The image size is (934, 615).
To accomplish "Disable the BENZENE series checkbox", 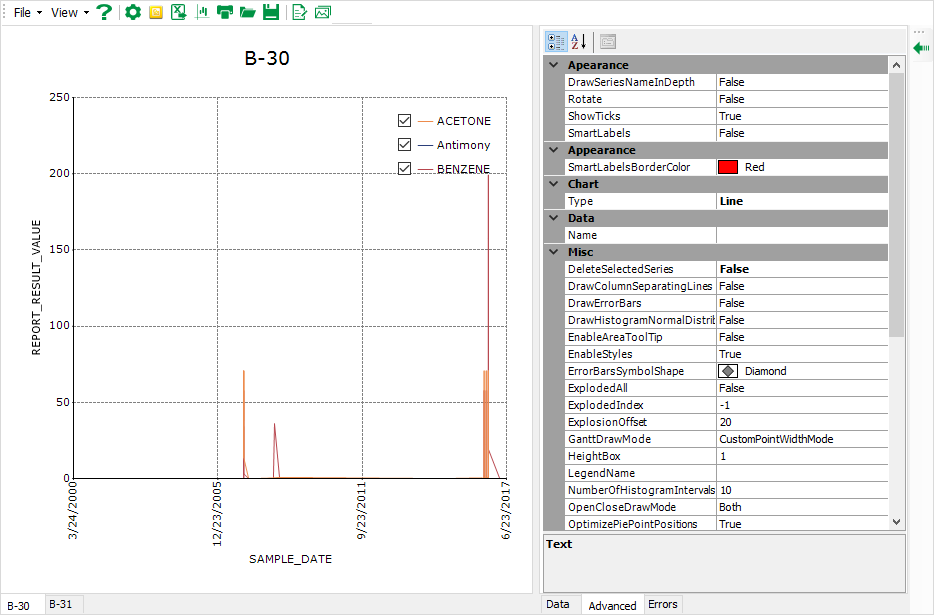I will click(405, 169).
